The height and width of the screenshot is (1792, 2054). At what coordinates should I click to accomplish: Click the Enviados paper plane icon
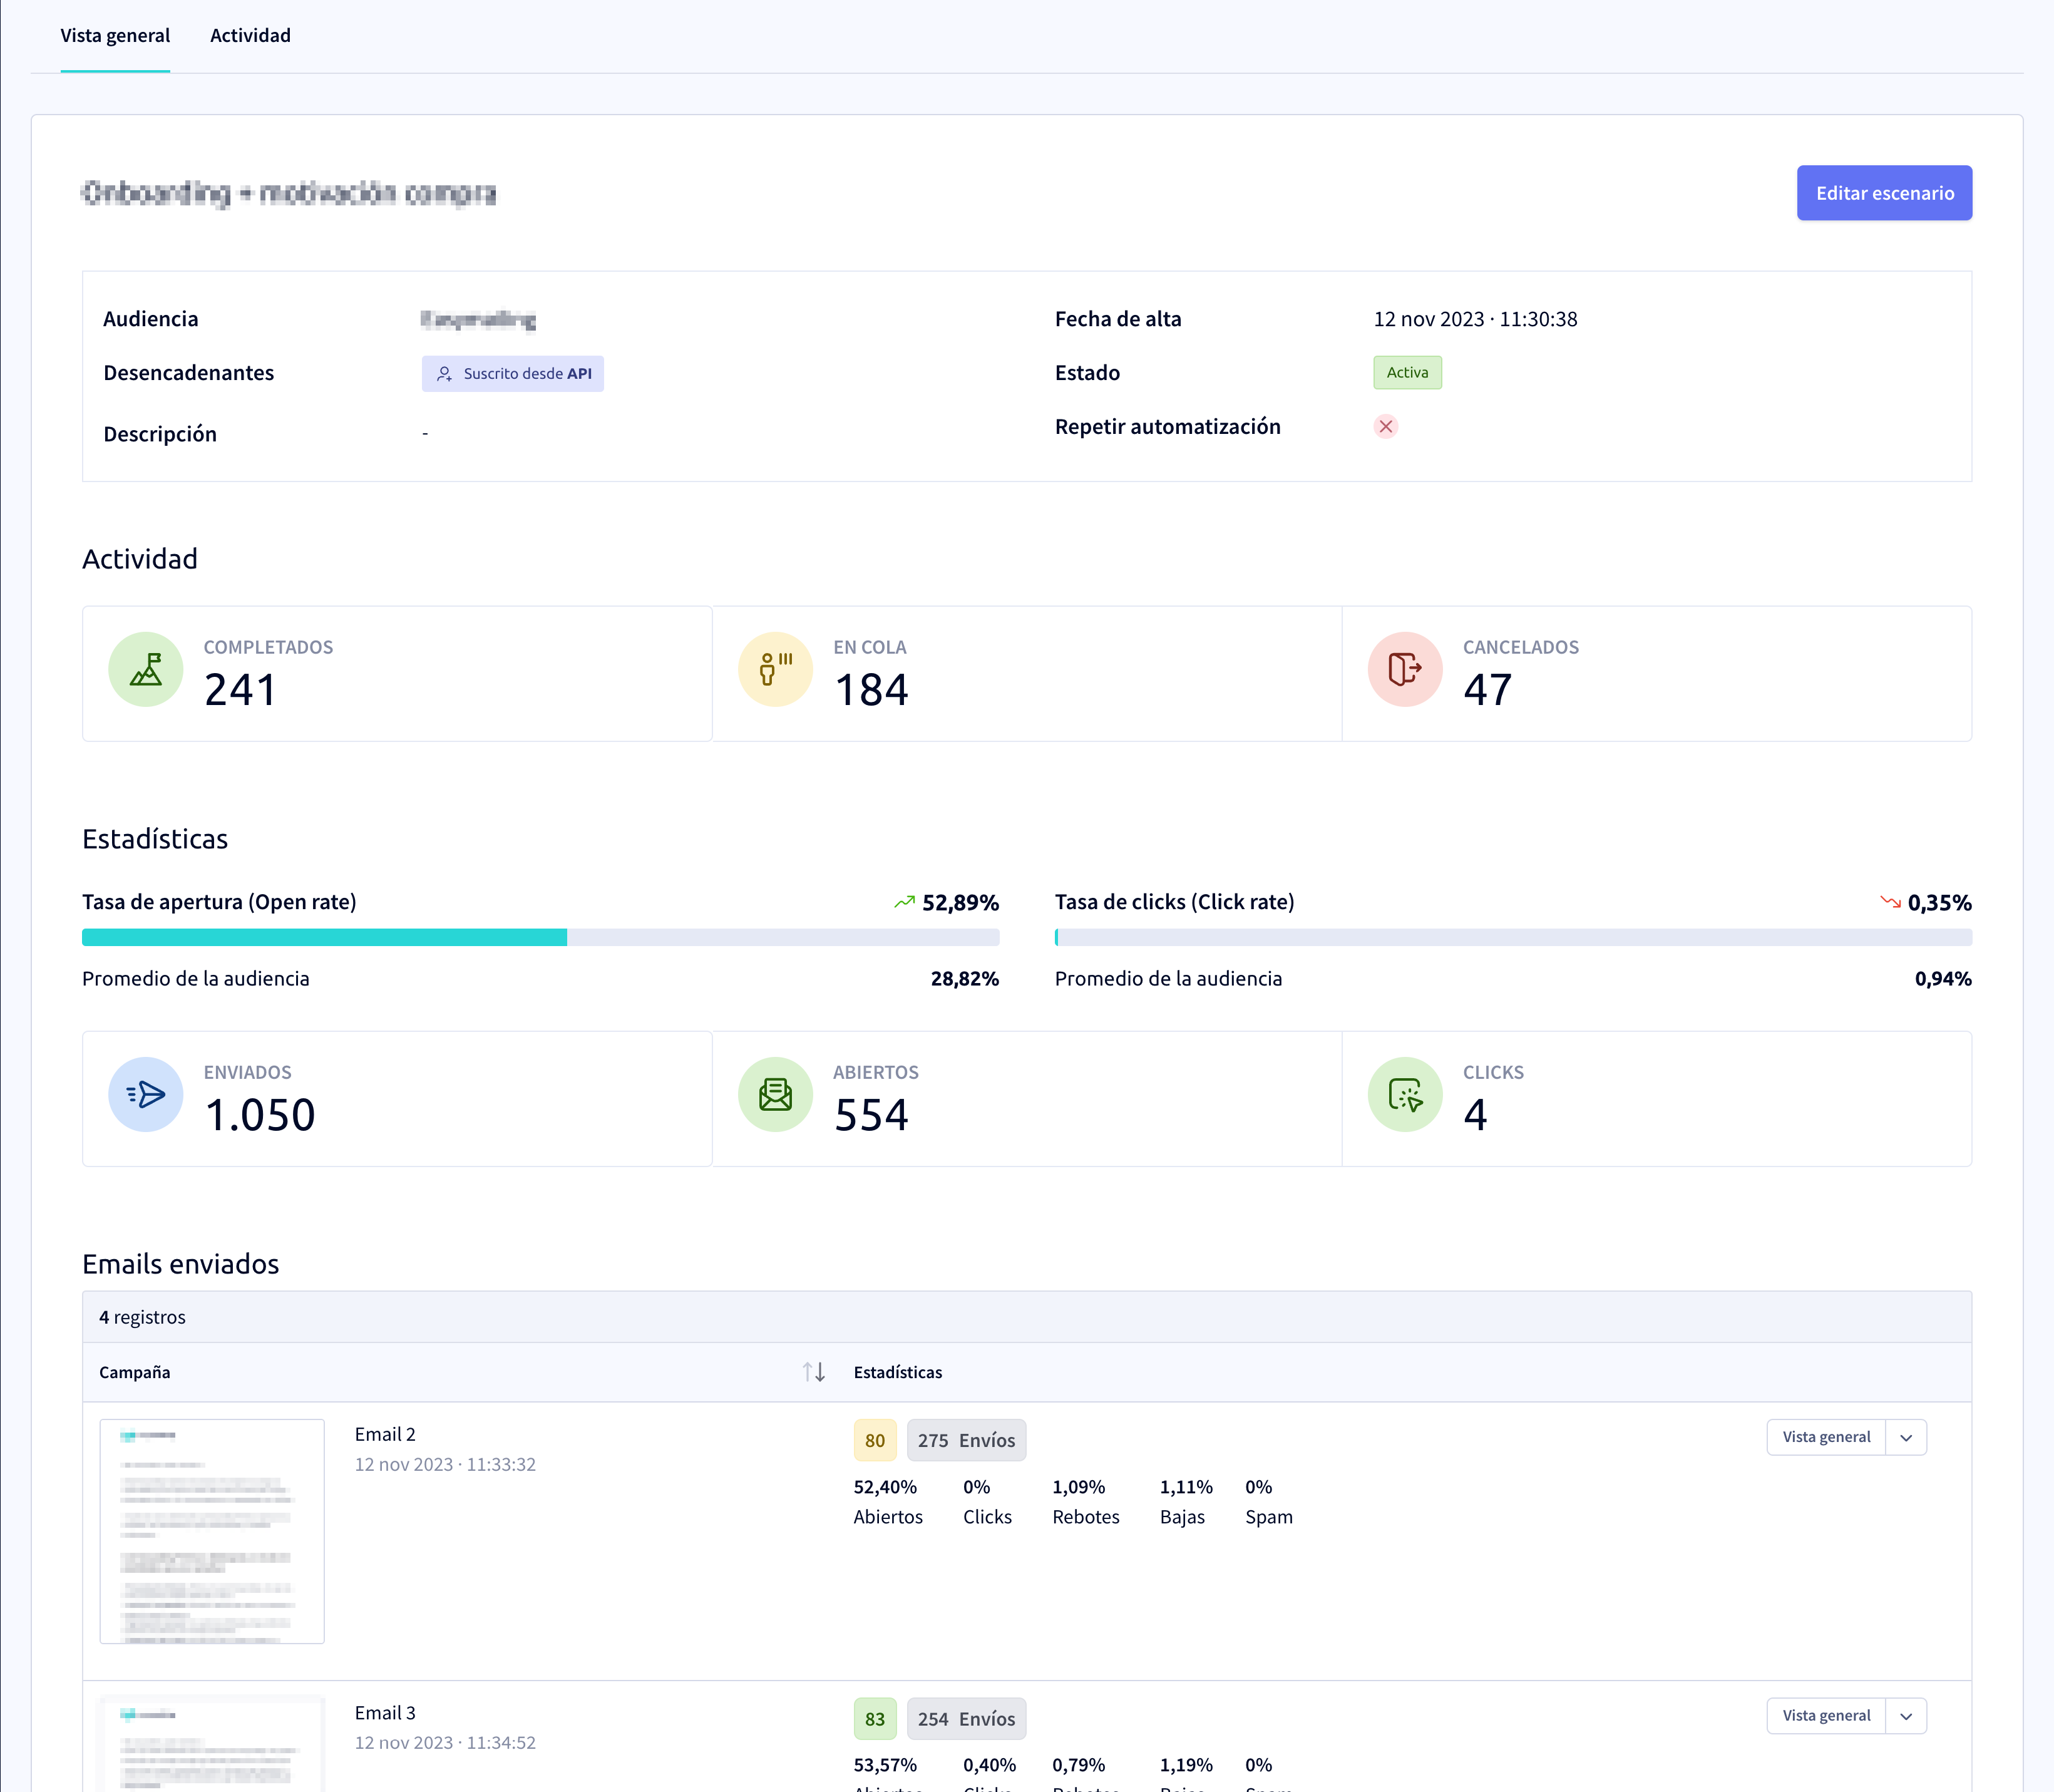click(146, 1095)
